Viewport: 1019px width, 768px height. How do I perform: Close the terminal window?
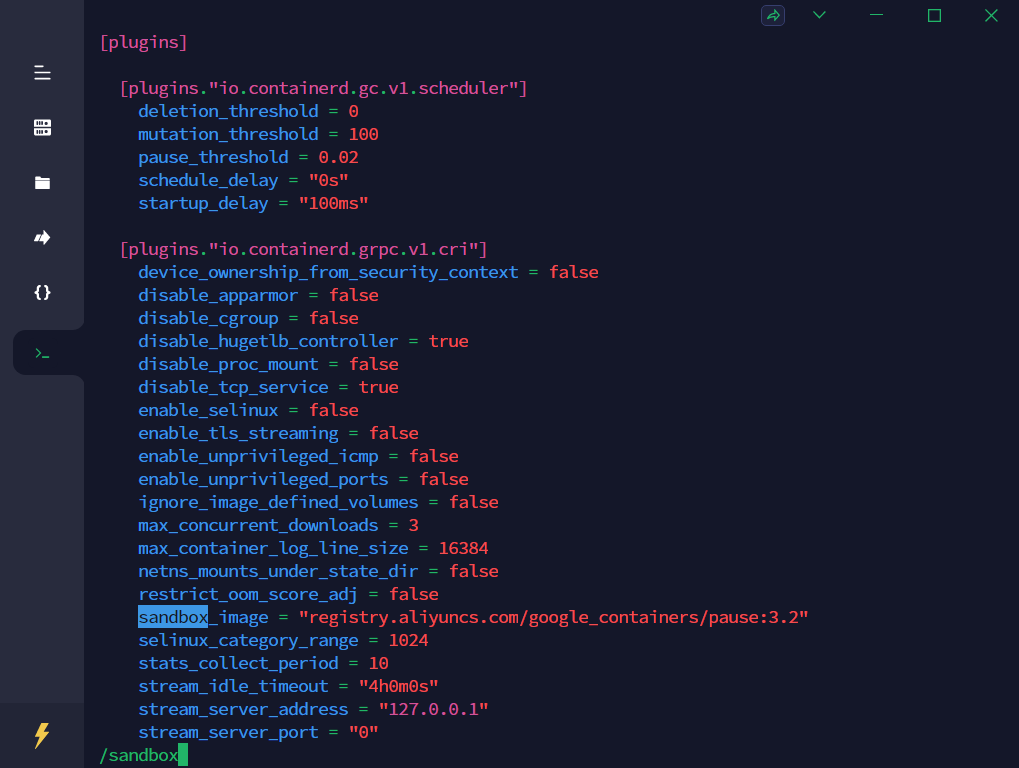[x=991, y=15]
